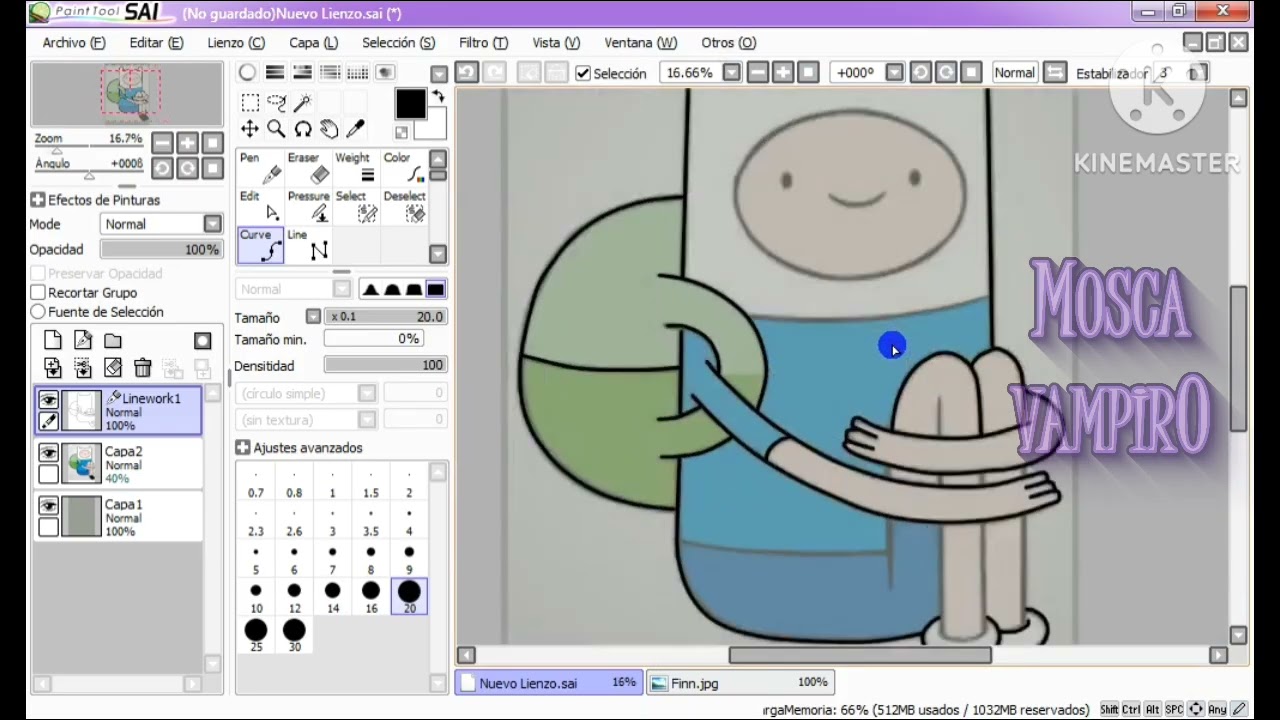1280x720 pixels.
Task: Choose the Deselect eraser tool
Action: click(404, 206)
